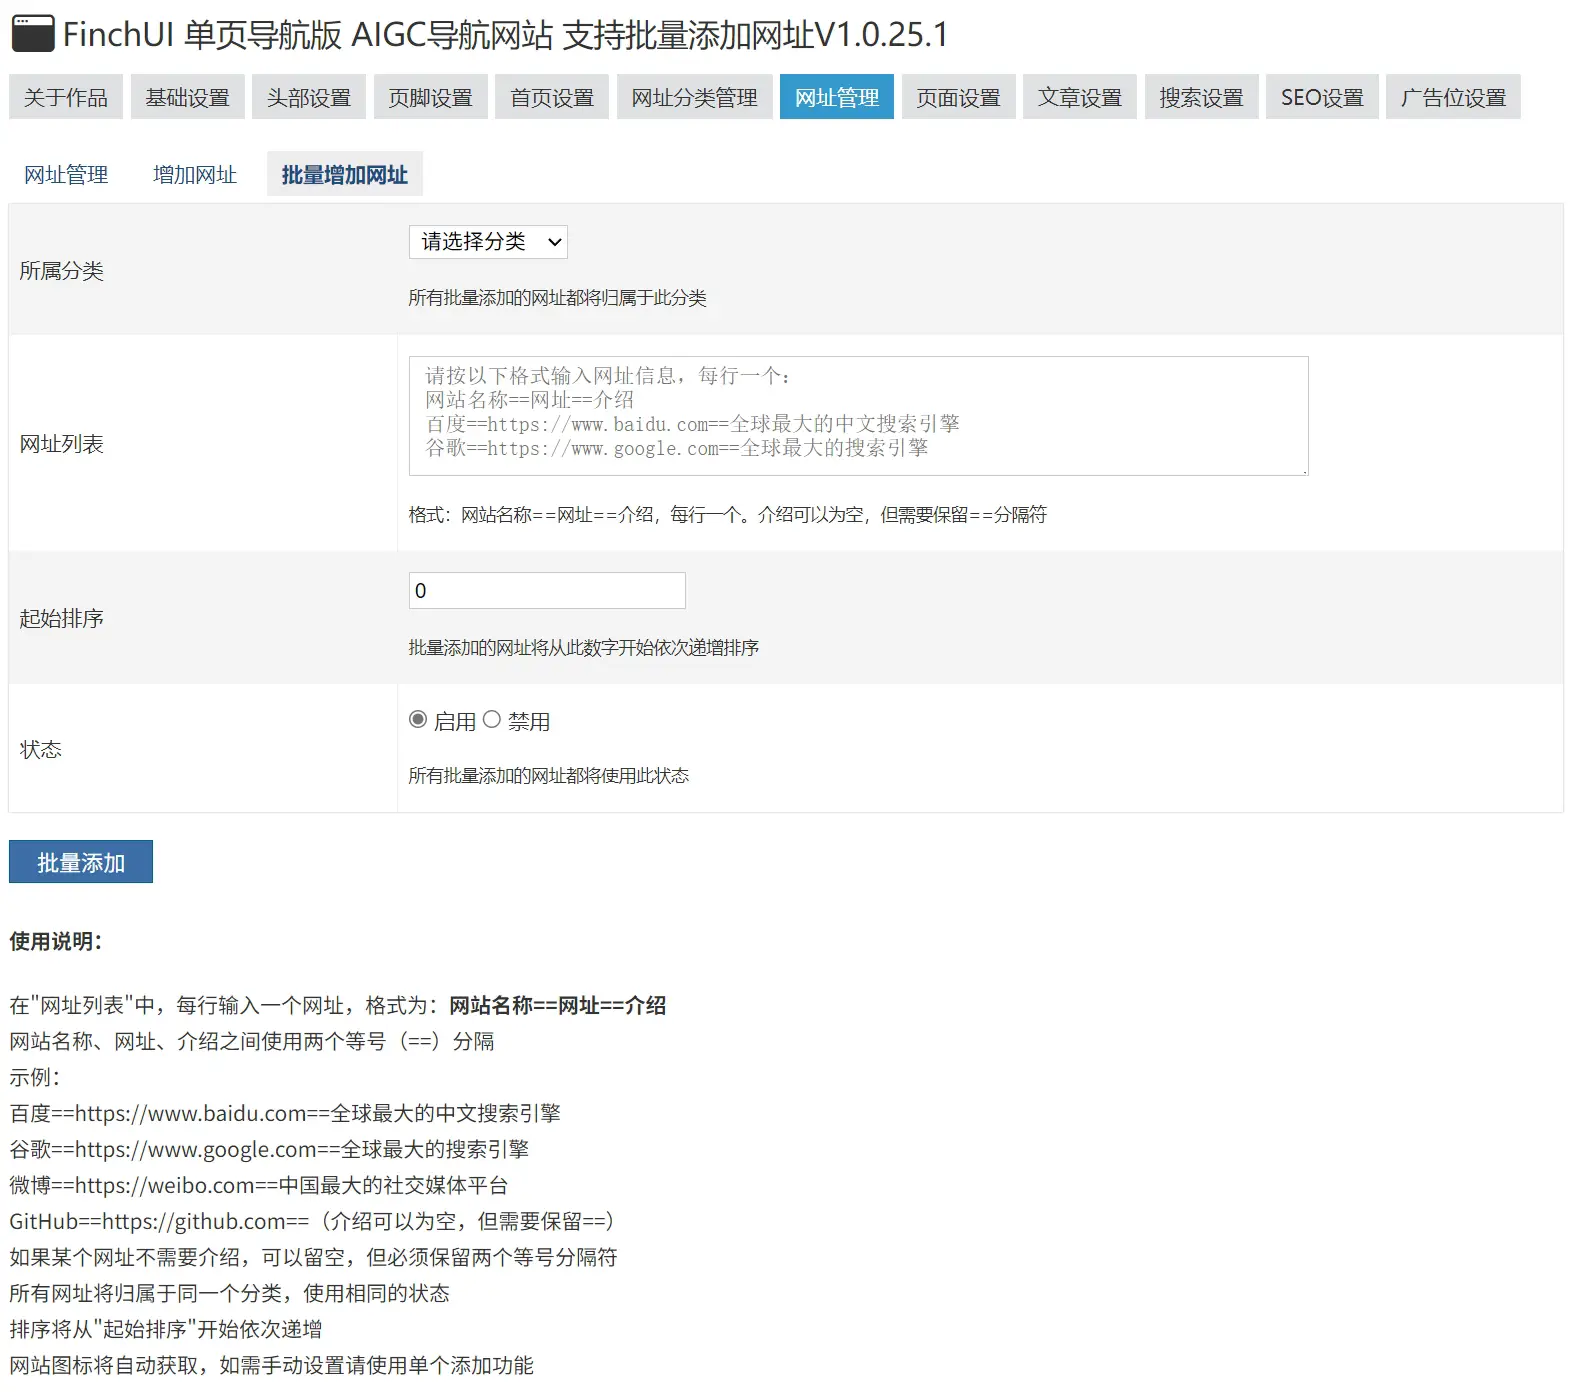Click the 微博==https://weibo.com example line
This screenshot has width=1573, height=1392.
259,1186
